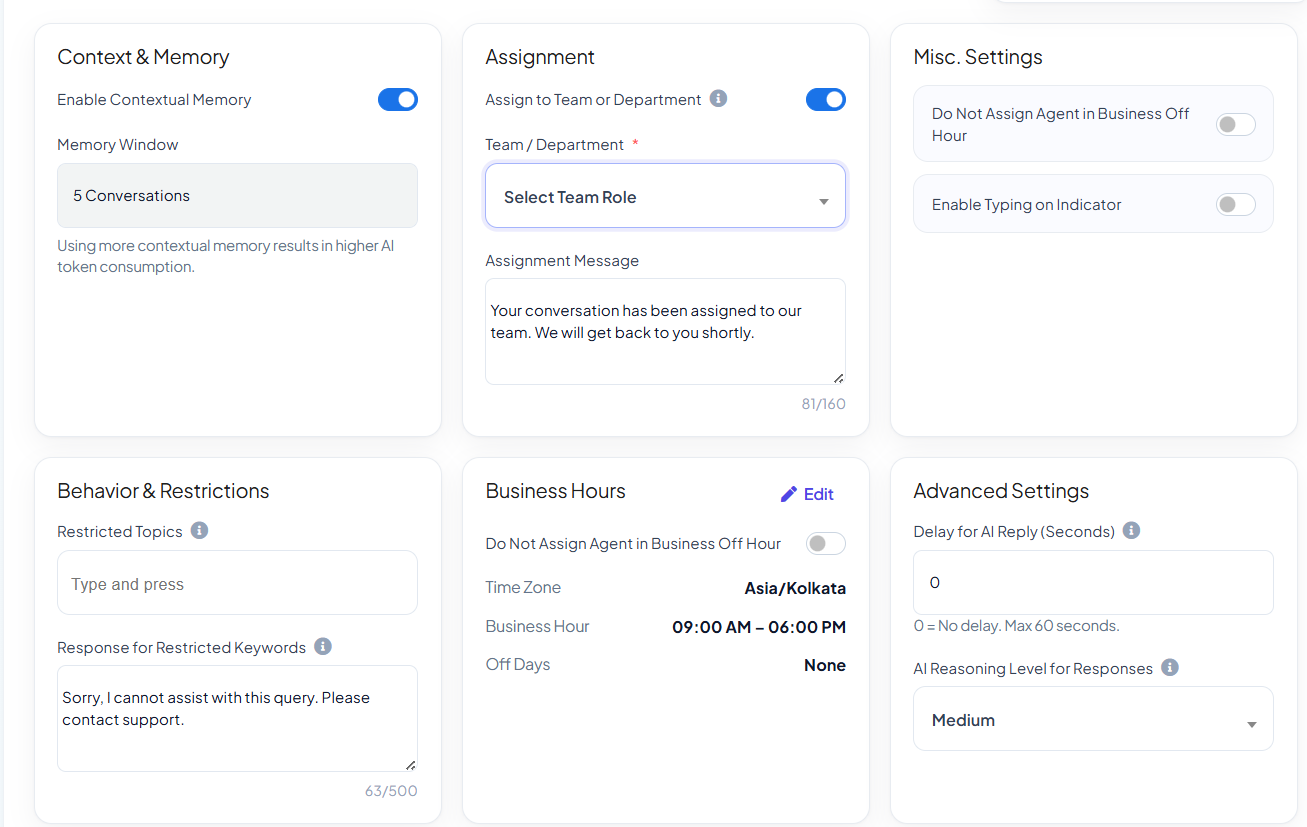The height and width of the screenshot is (827, 1307).
Task: Click the token consumption note under Memory Window
Action: pyautogui.click(x=226, y=256)
